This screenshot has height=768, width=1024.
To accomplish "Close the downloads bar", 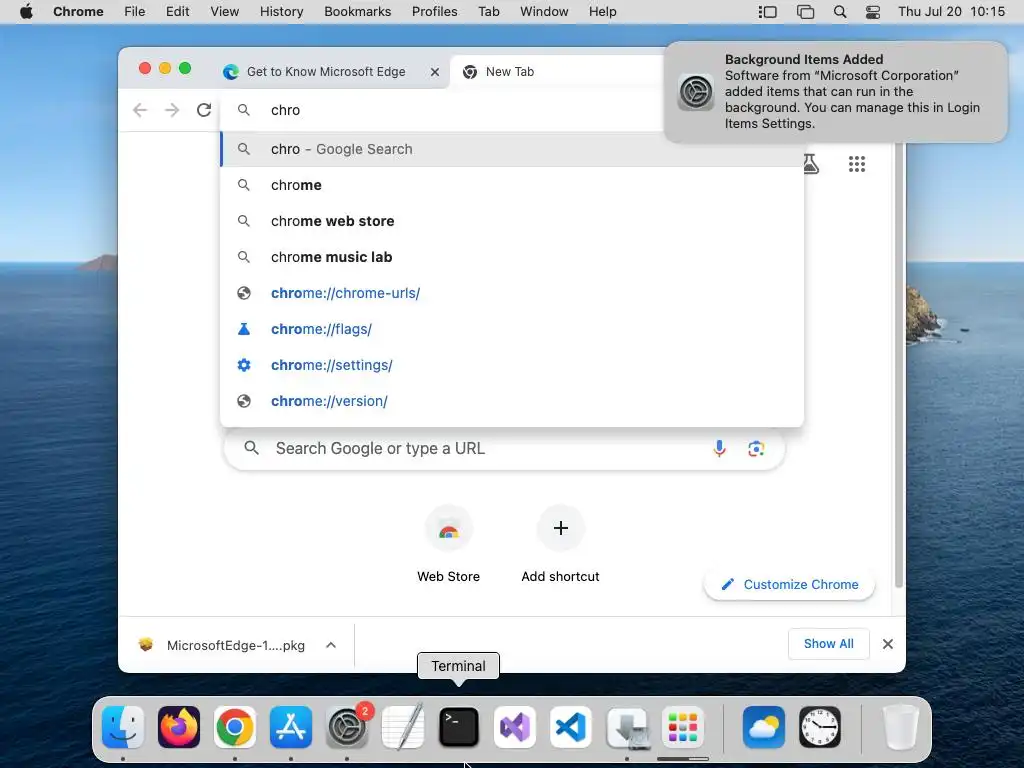I will point(888,644).
